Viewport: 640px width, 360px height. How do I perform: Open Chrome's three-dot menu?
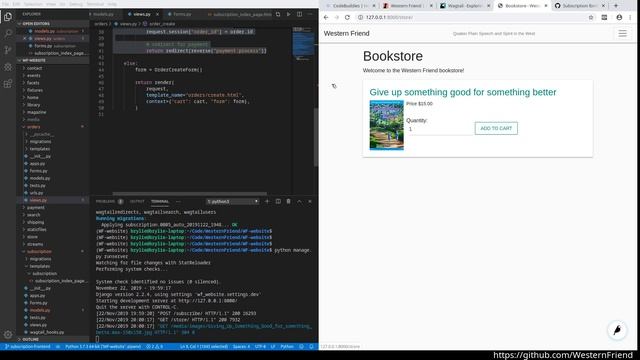coord(630,18)
